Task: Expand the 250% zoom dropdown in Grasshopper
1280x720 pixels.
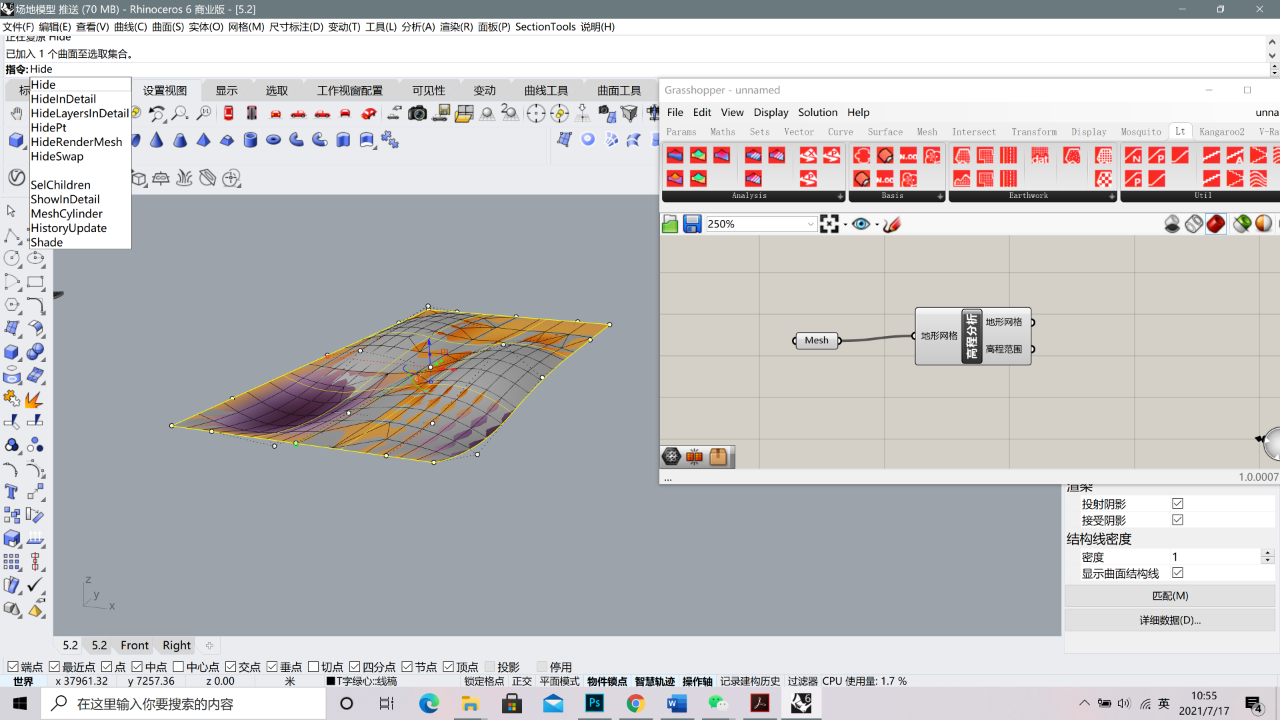Action: point(810,224)
